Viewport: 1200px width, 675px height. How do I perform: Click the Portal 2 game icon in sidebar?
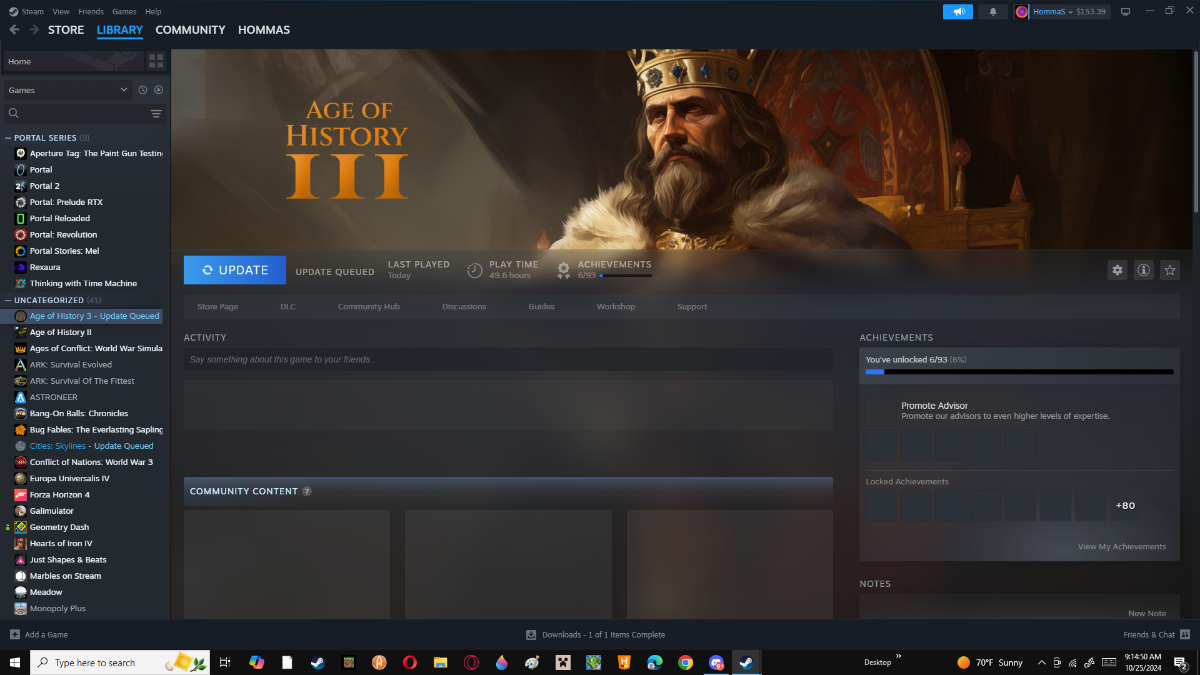(x=20, y=186)
